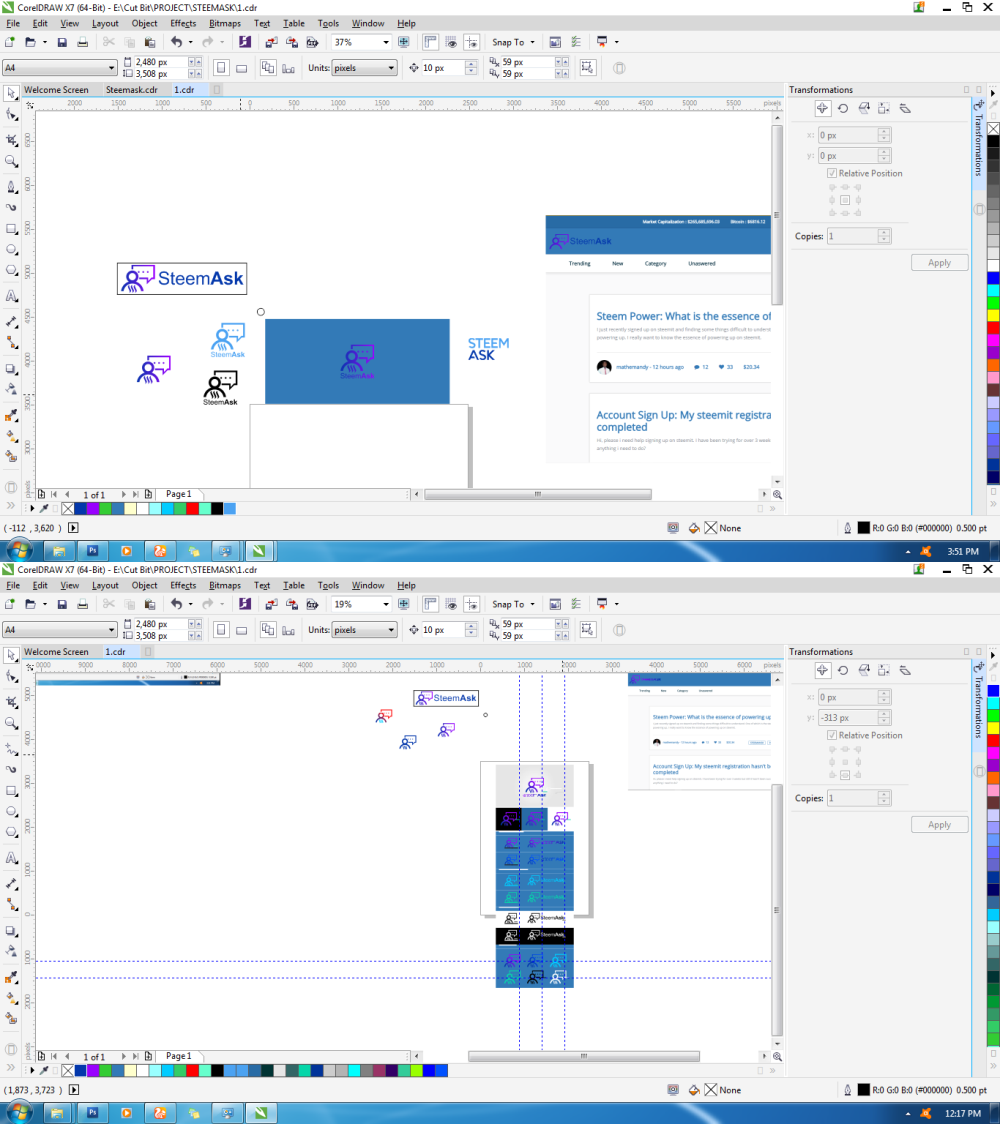Screen dimensions: 1000x1124
Task: Click Save icon in top window toolbar
Action: [x=62, y=42]
